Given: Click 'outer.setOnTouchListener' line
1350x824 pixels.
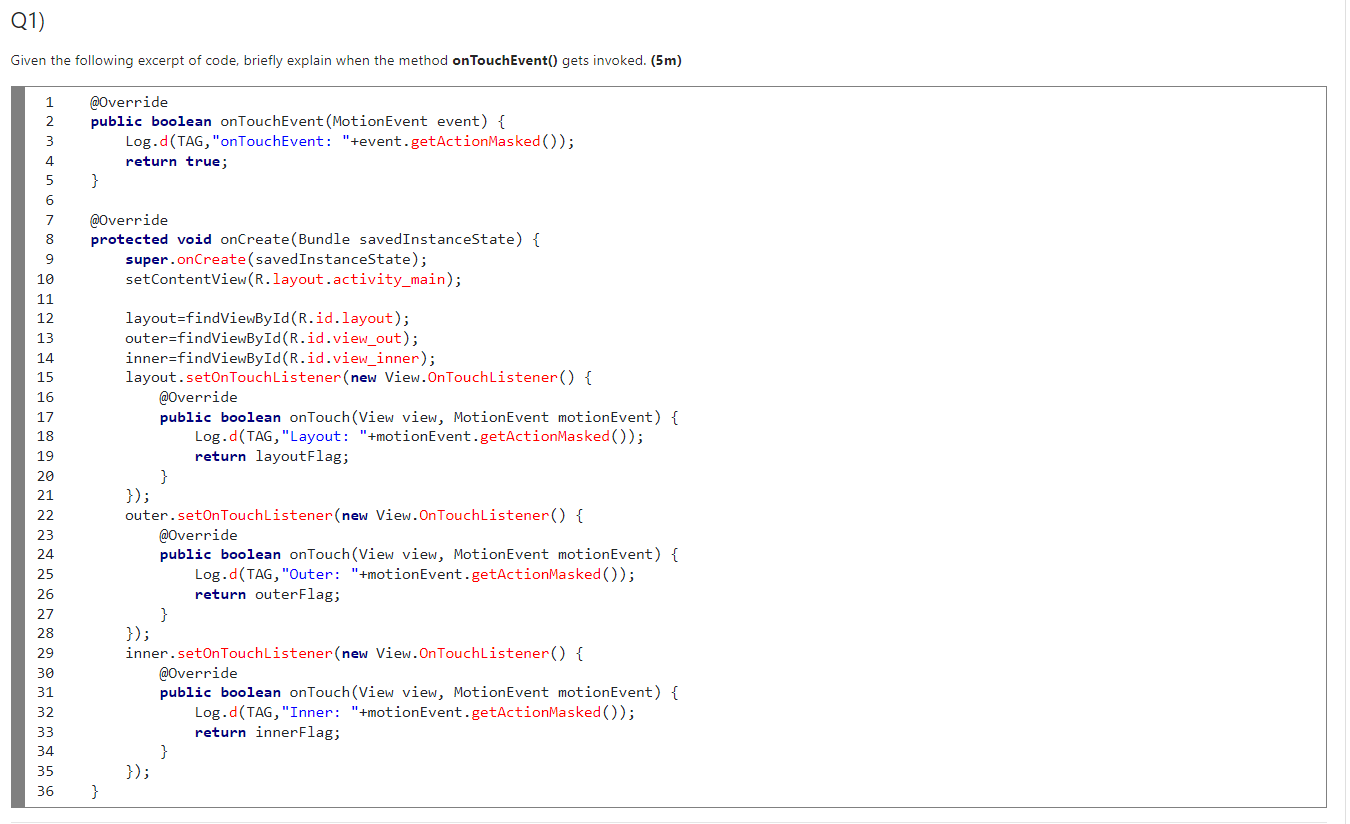Looking at the screenshot, I should click(354, 515).
